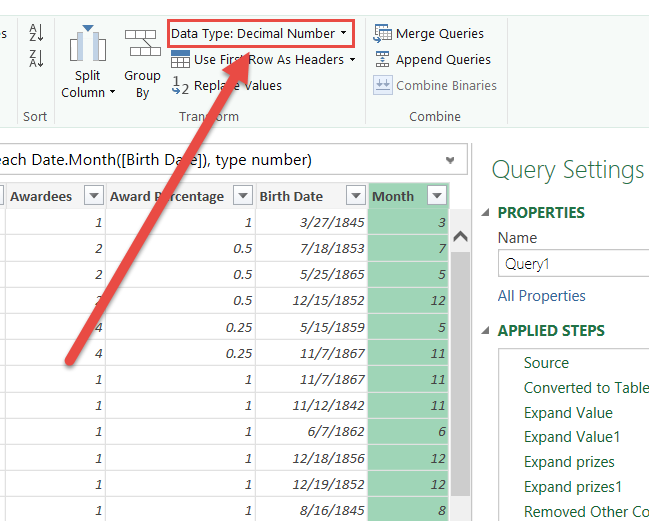Click the Merge Queries icon
The width and height of the screenshot is (649, 521).
tap(382, 34)
